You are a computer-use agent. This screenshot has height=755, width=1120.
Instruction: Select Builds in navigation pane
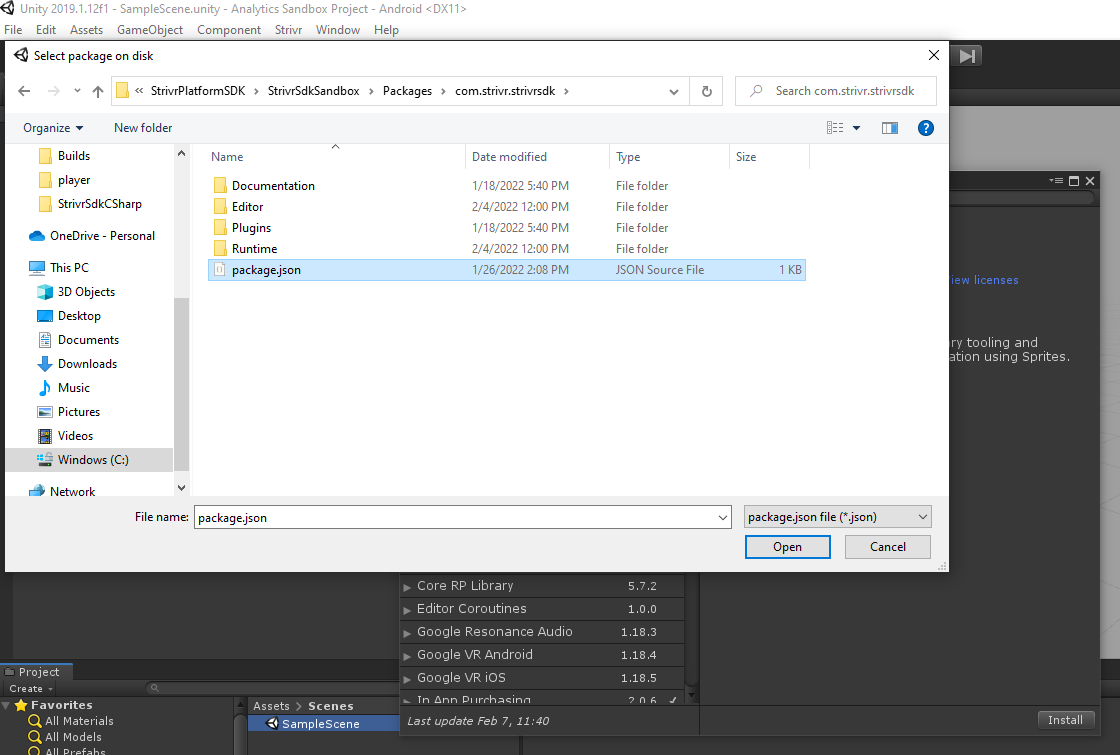(x=74, y=156)
